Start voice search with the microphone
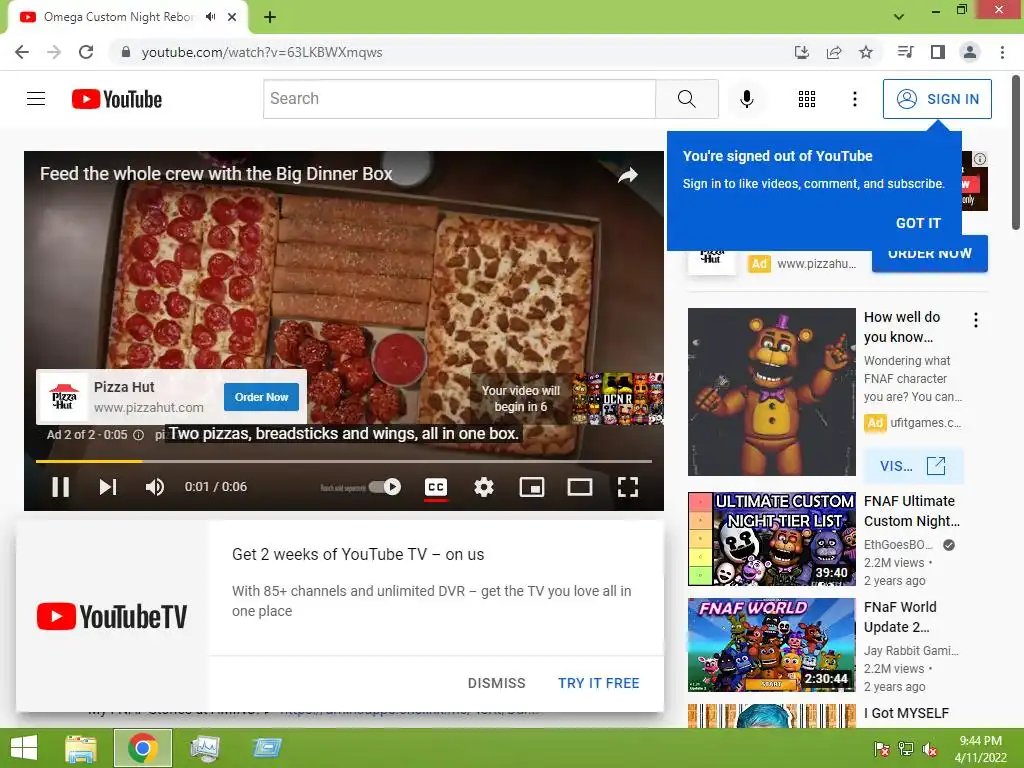Image resolution: width=1024 pixels, height=768 pixels. (746, 99)
